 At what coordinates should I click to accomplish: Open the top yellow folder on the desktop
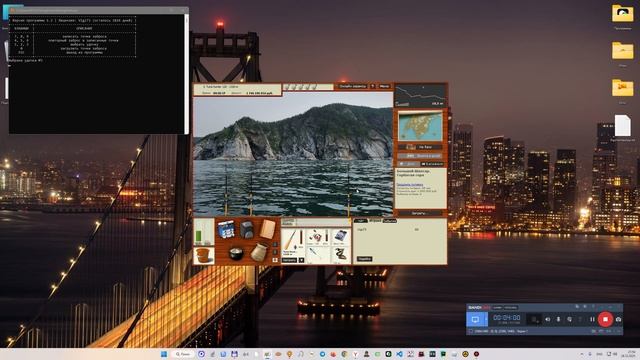point(622,13)
